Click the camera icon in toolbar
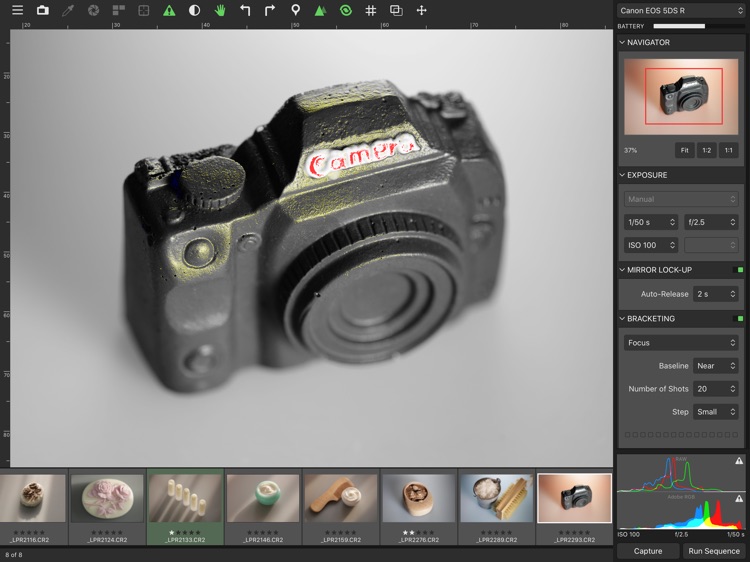Screen dimensions: 750x562 click(43, 10)
